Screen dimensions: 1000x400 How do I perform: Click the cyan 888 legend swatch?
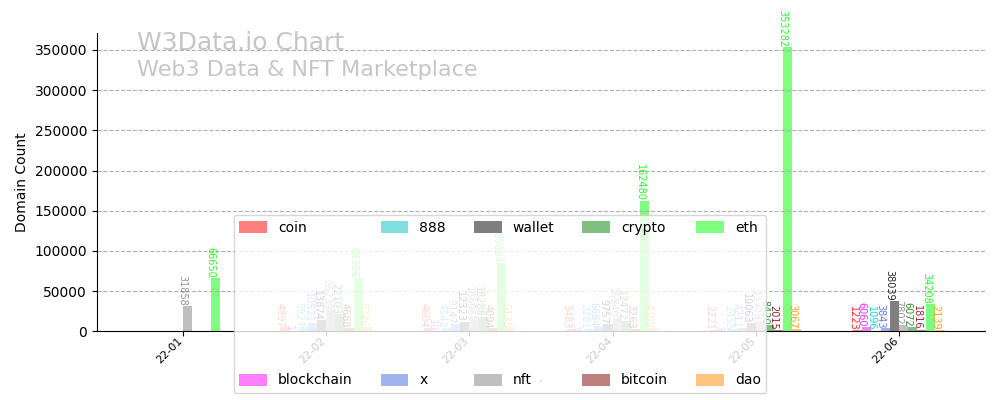[395, 228]
